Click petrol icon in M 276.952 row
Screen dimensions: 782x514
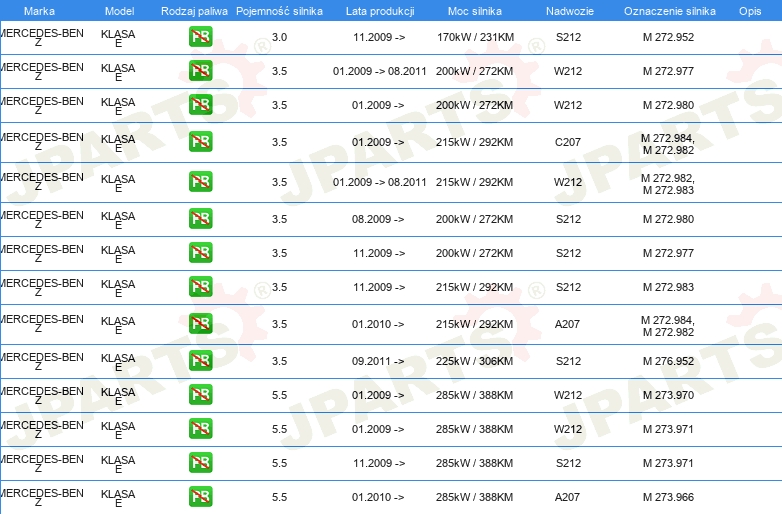200,360
